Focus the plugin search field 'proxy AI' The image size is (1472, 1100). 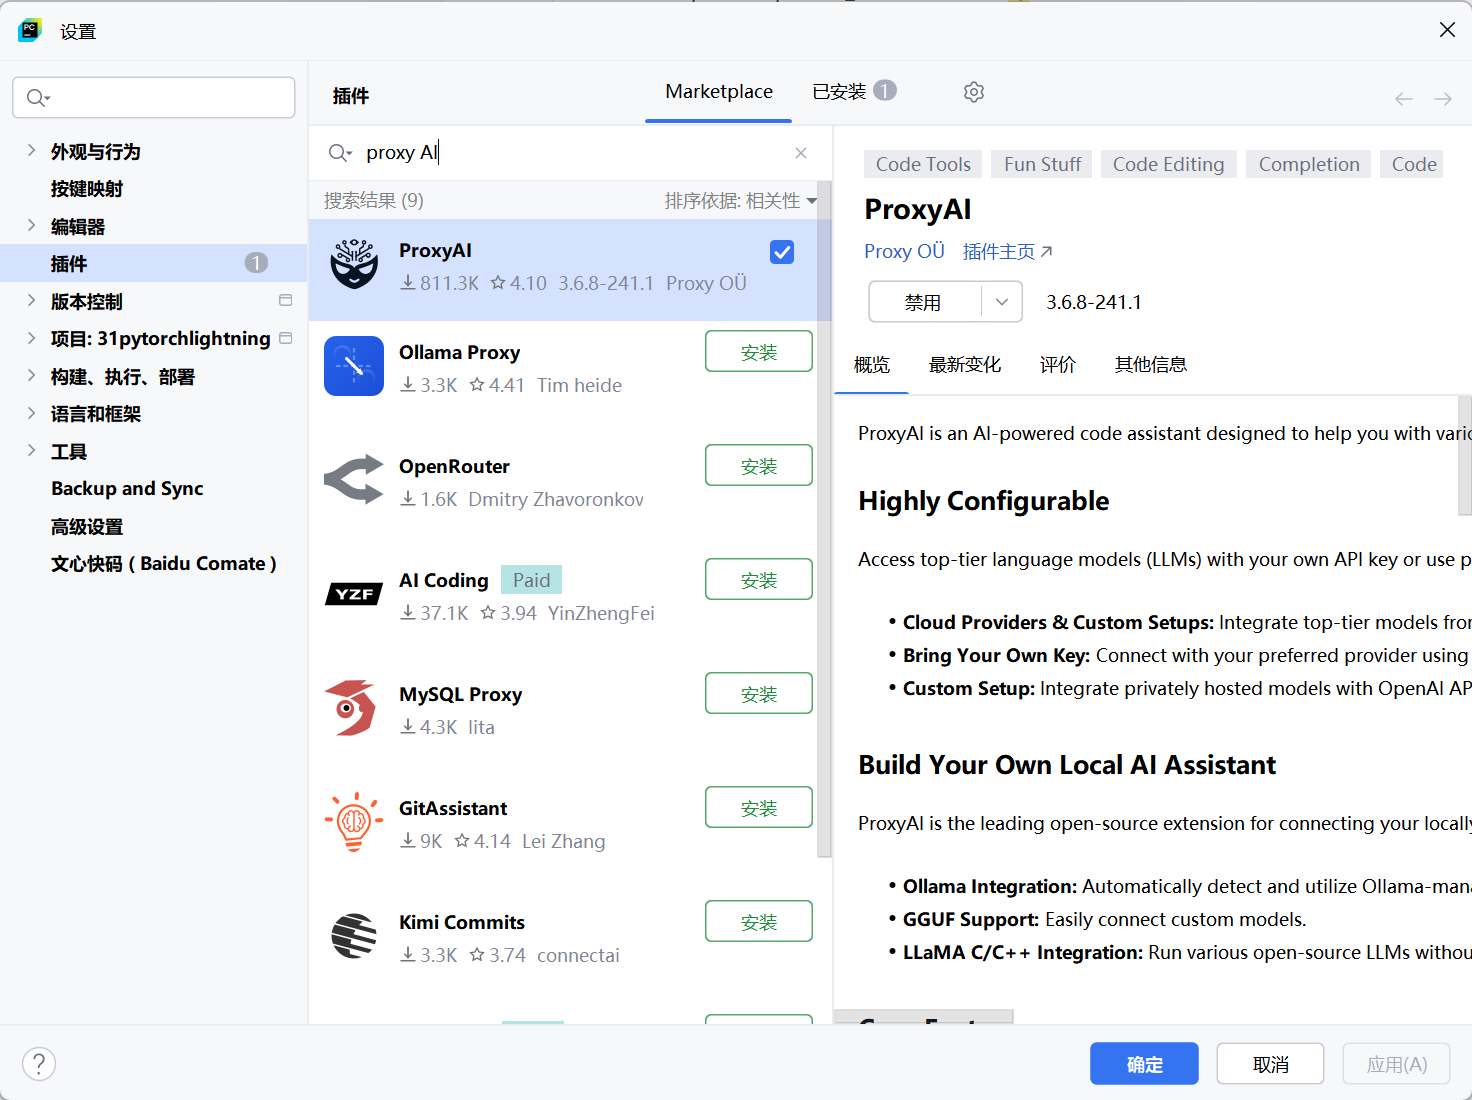click(570, 153)
